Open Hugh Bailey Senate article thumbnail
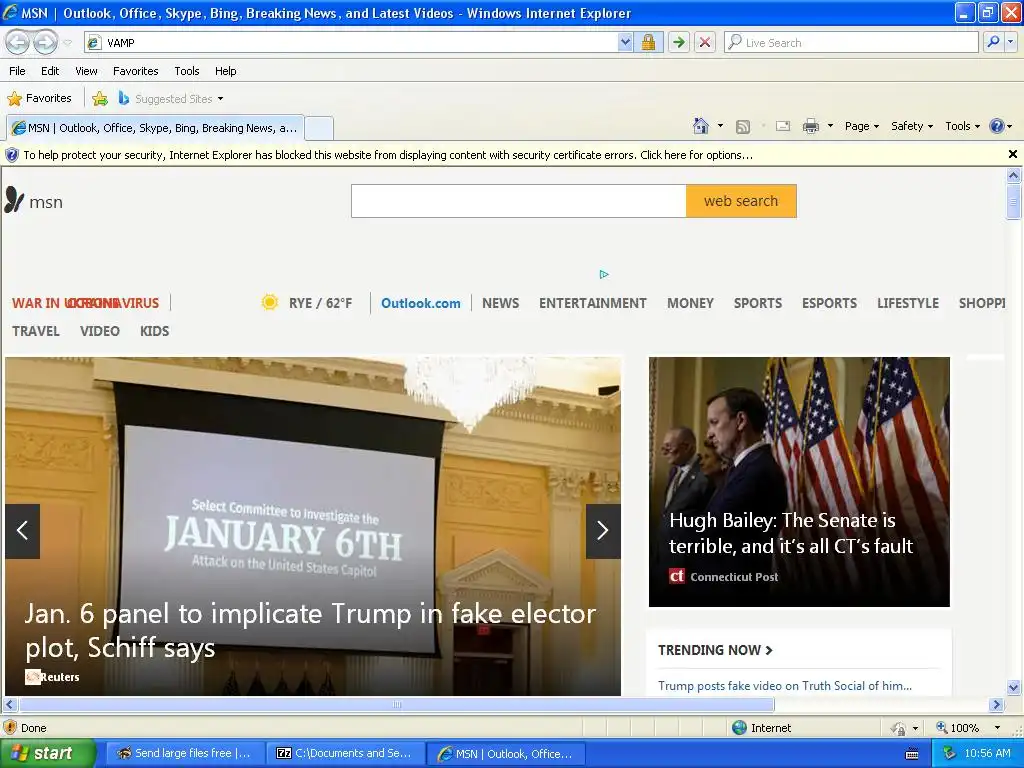Viewport: 1024px width, 768px height. 799,481
